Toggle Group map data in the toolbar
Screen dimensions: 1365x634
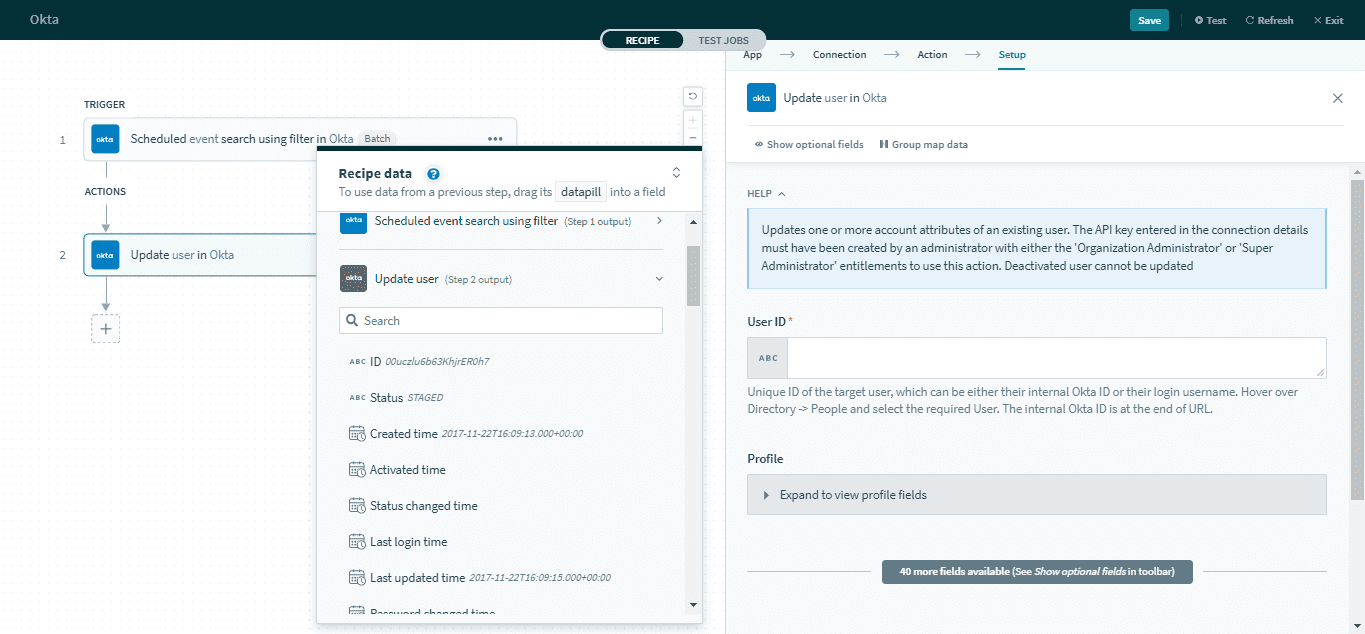(x=923, y=144)
